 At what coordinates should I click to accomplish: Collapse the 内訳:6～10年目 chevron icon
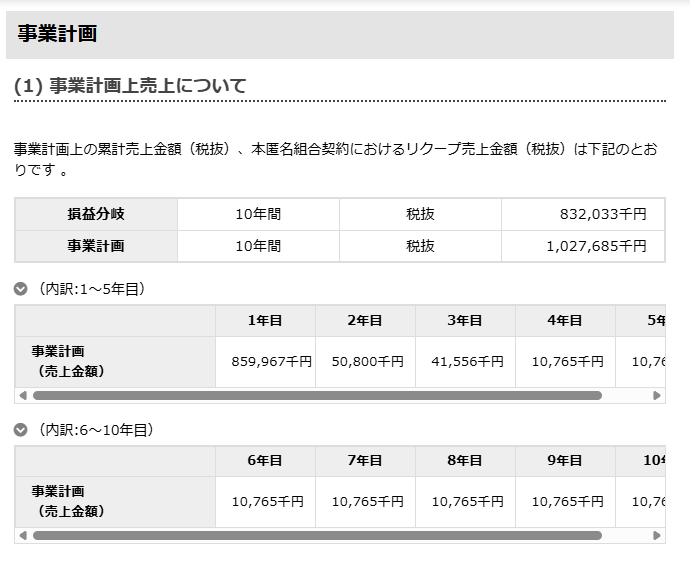21,430
